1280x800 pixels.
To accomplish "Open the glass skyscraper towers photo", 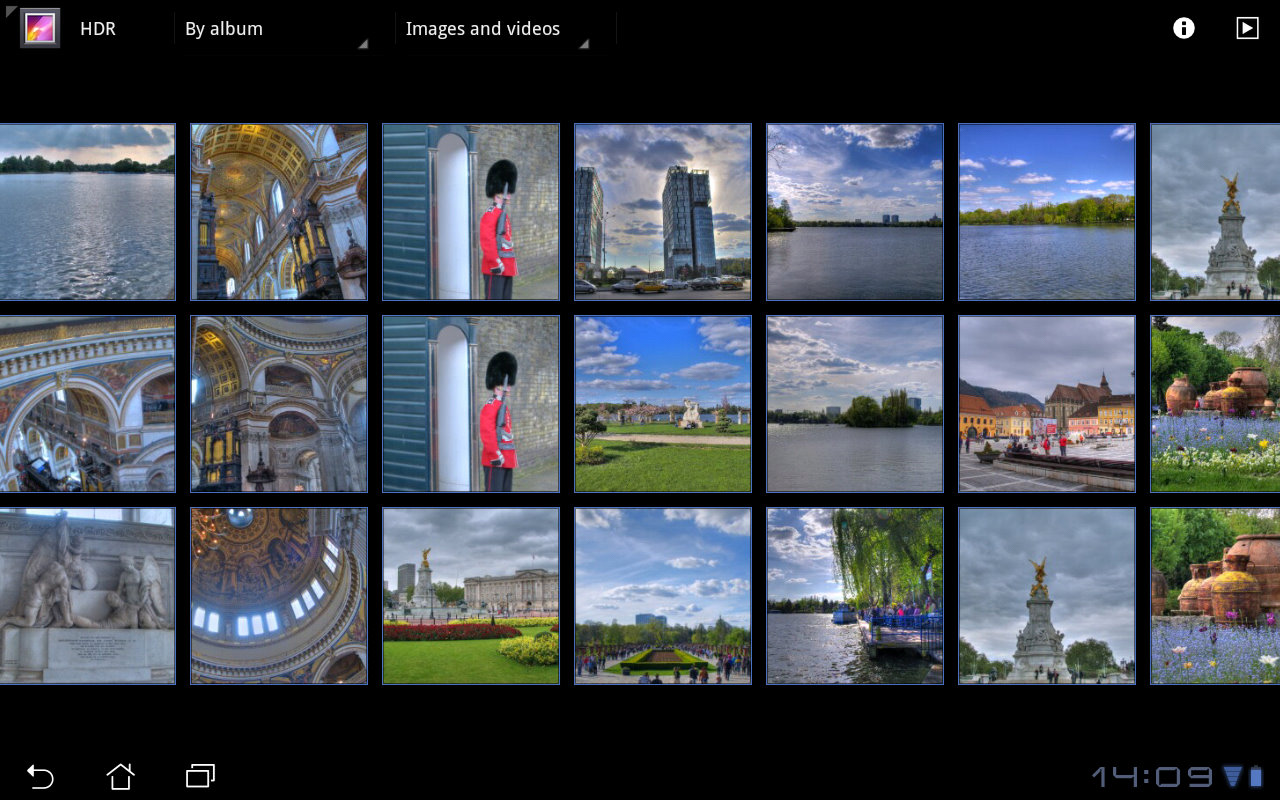I will point(663,212).
